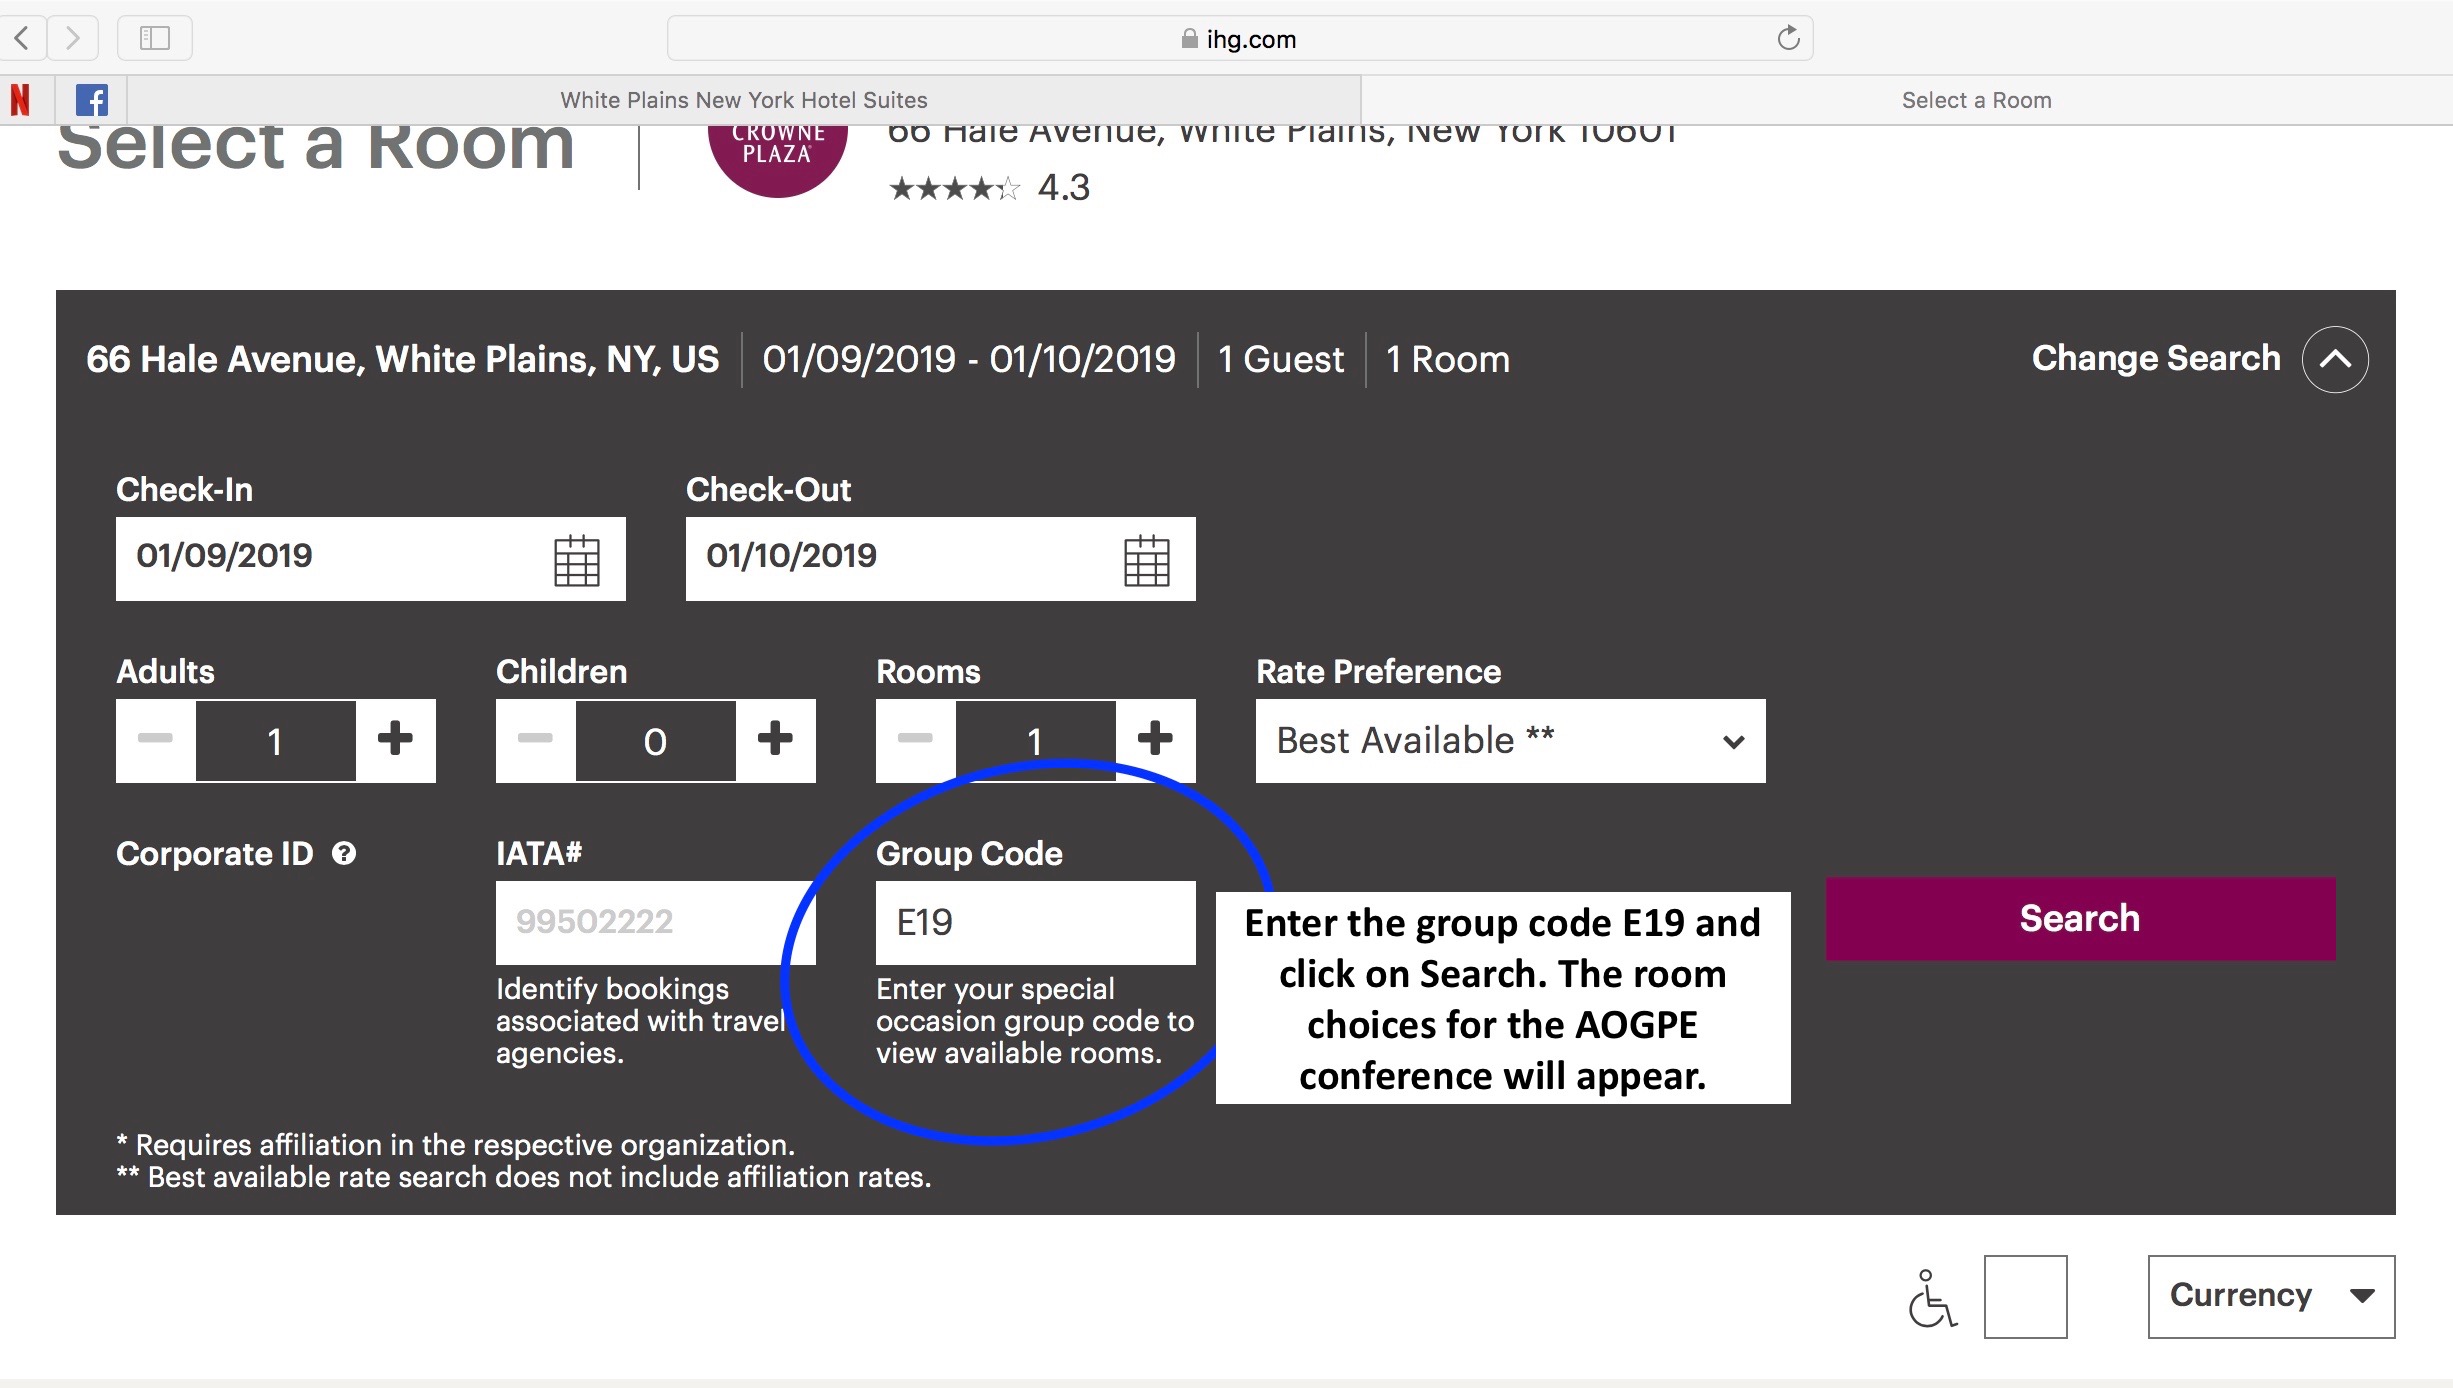The height and width of the screenshot is (1388, 2453).
Task: Click the ihg.com address bar
Action: coord(1240,38)
